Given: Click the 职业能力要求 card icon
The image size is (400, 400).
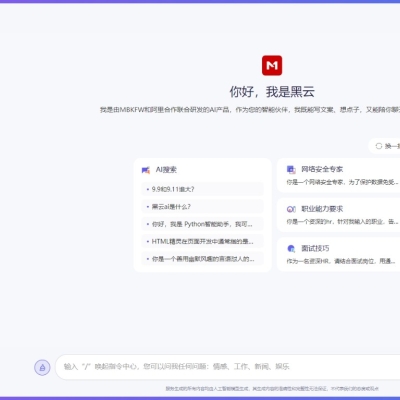Looking at the screenshot, I should click(291, 209).
